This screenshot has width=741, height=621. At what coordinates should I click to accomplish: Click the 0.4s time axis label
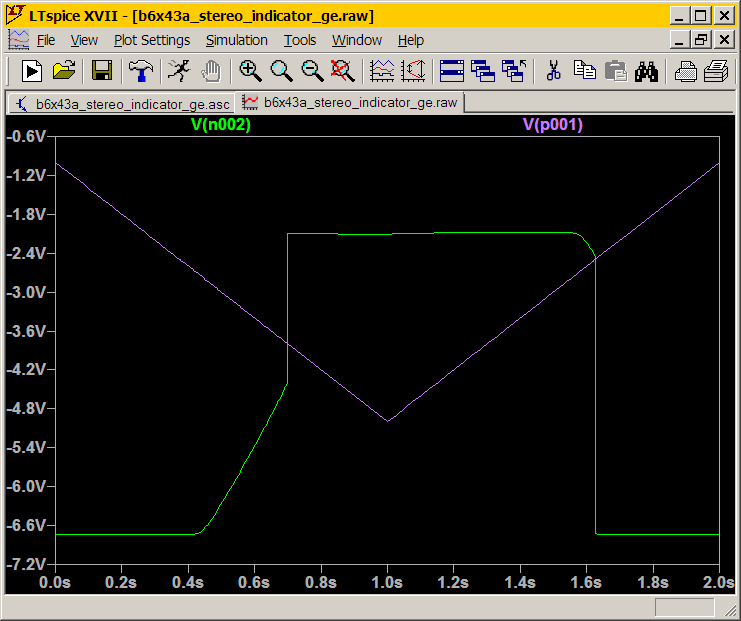[188, 582]
